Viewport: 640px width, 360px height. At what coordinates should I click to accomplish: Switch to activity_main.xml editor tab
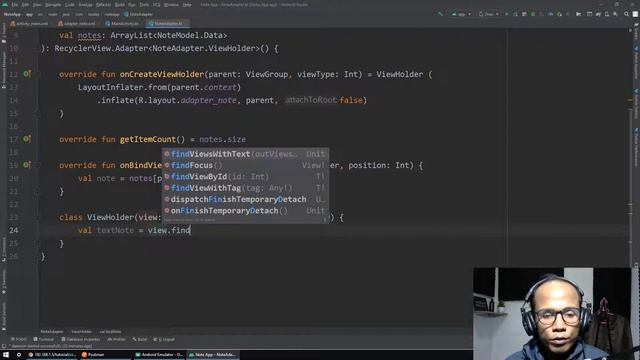(x=29, y=24)
